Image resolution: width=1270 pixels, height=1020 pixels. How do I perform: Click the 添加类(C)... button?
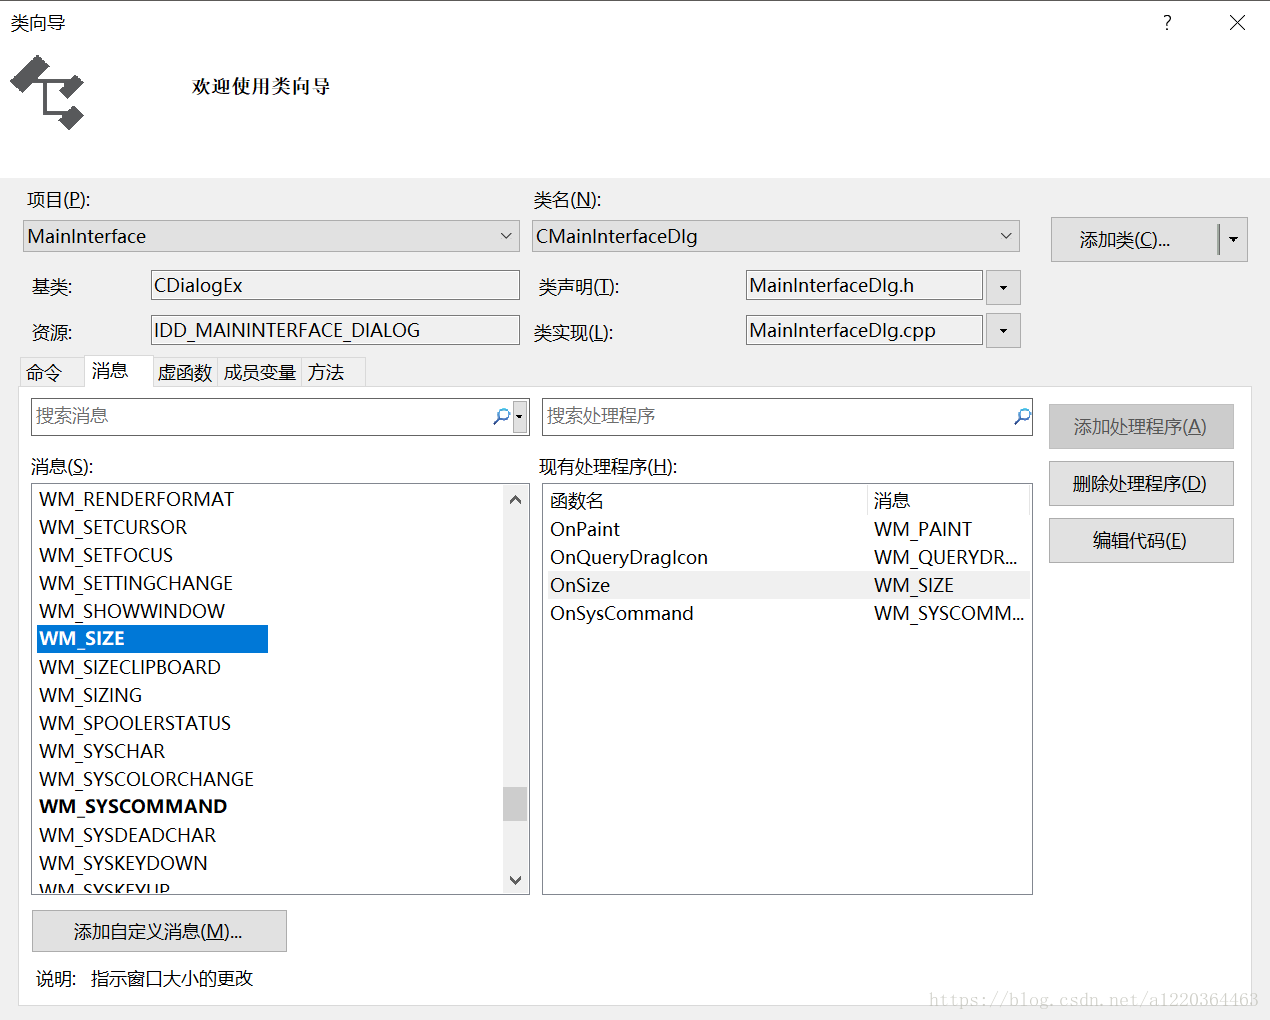click(x=1134, y=240)
